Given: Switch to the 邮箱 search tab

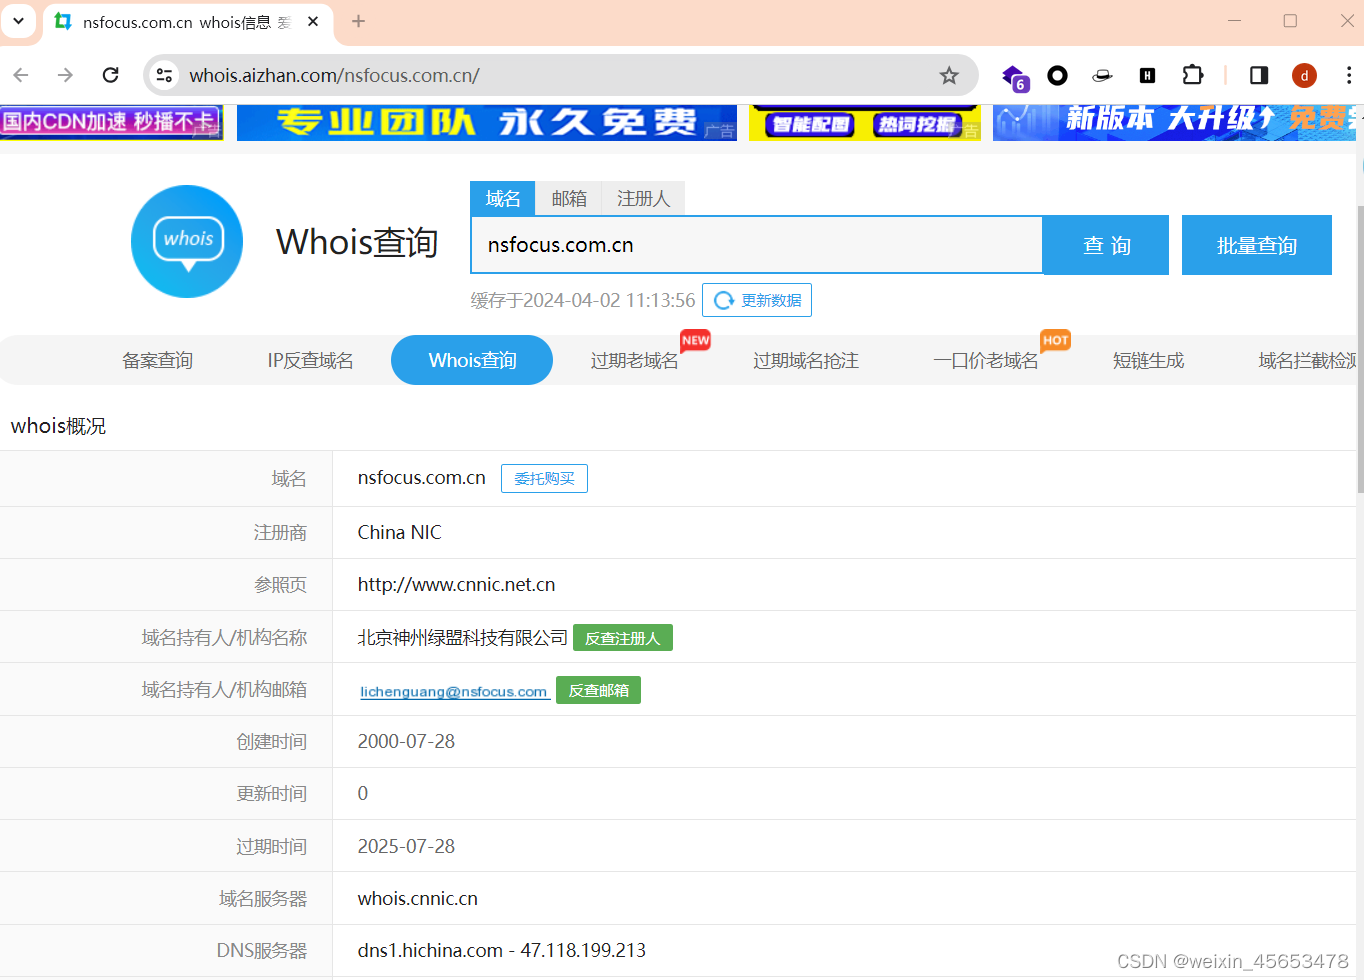Looking at the screenshot, I should point(569,198).
